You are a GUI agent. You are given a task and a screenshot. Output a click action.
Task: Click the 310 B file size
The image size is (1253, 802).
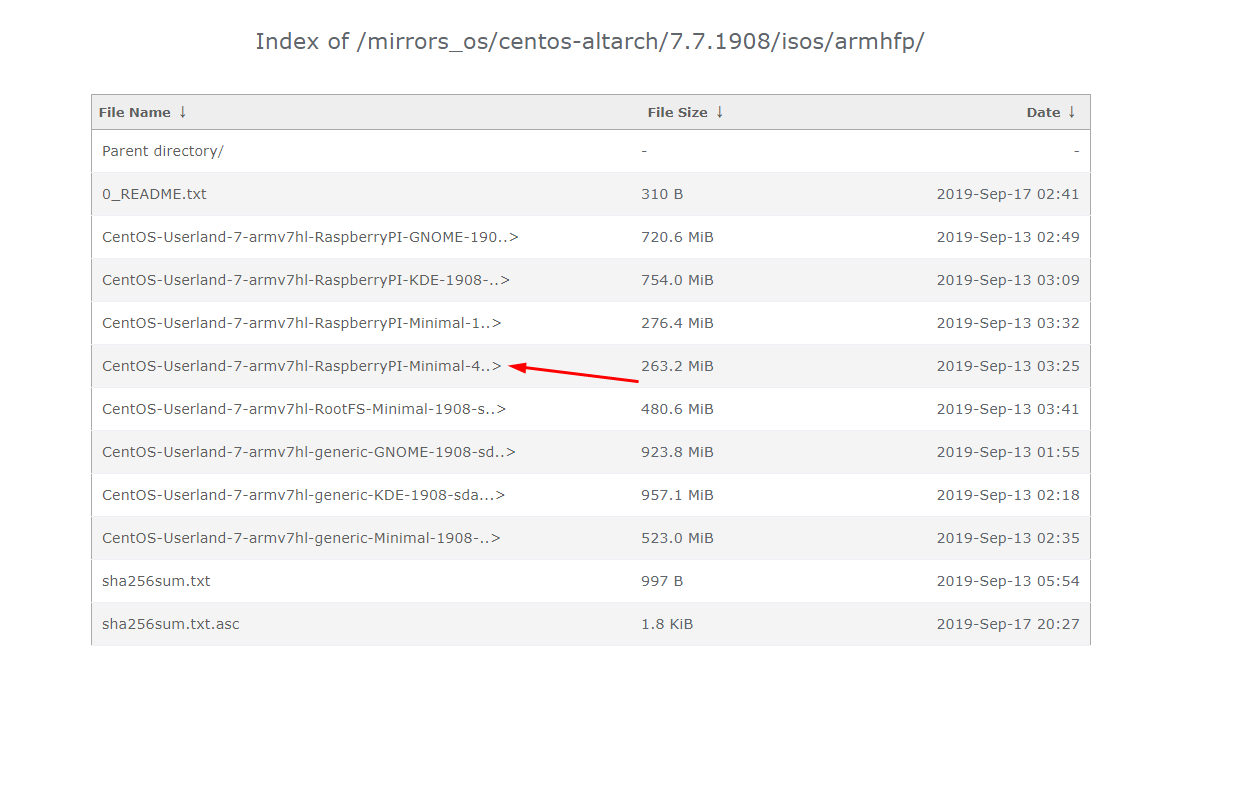click(x=662, y=194)
